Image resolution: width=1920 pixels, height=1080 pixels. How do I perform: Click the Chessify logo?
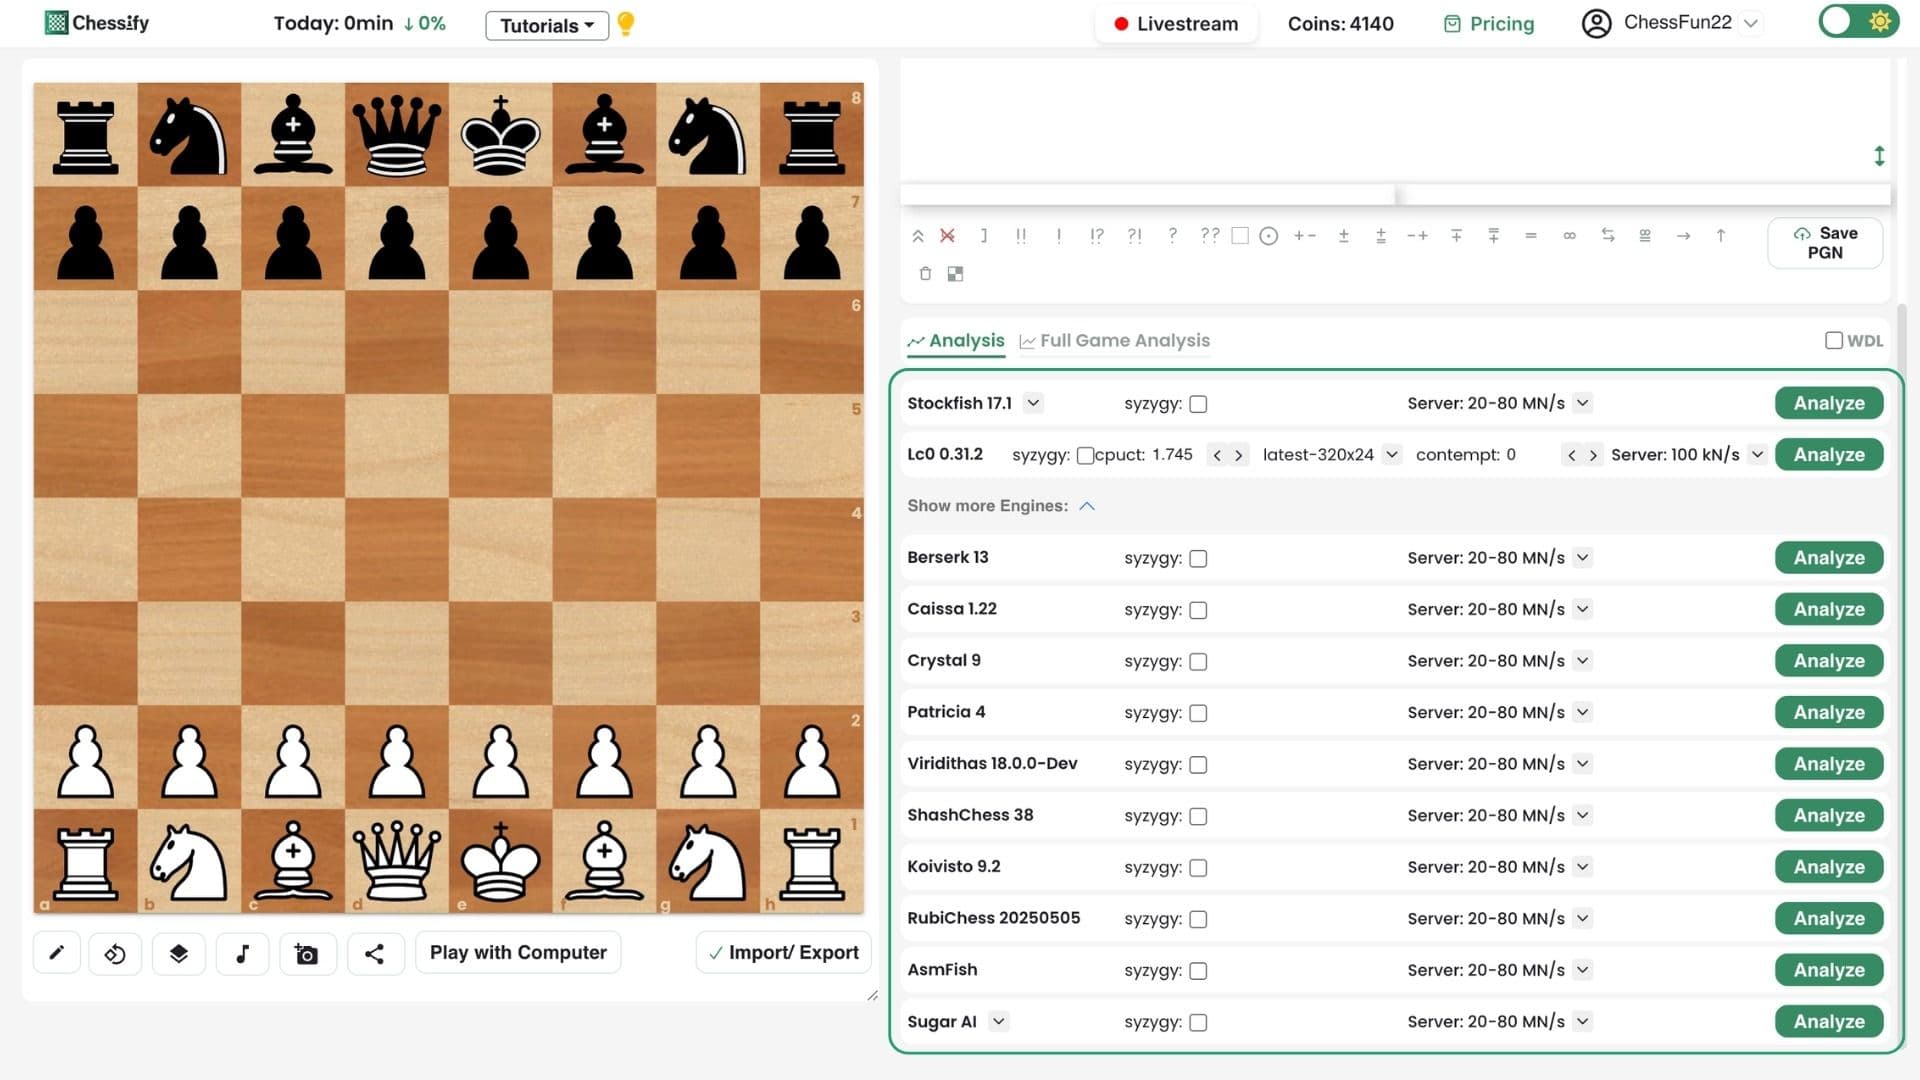pos(97,23)
